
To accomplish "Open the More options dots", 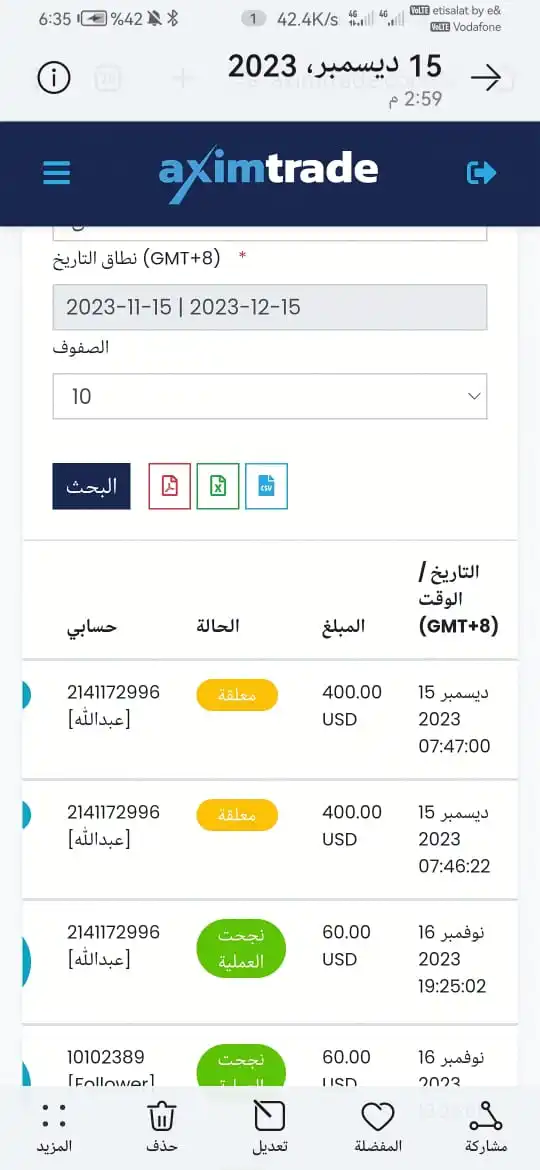I will [x=54, y=1127].
